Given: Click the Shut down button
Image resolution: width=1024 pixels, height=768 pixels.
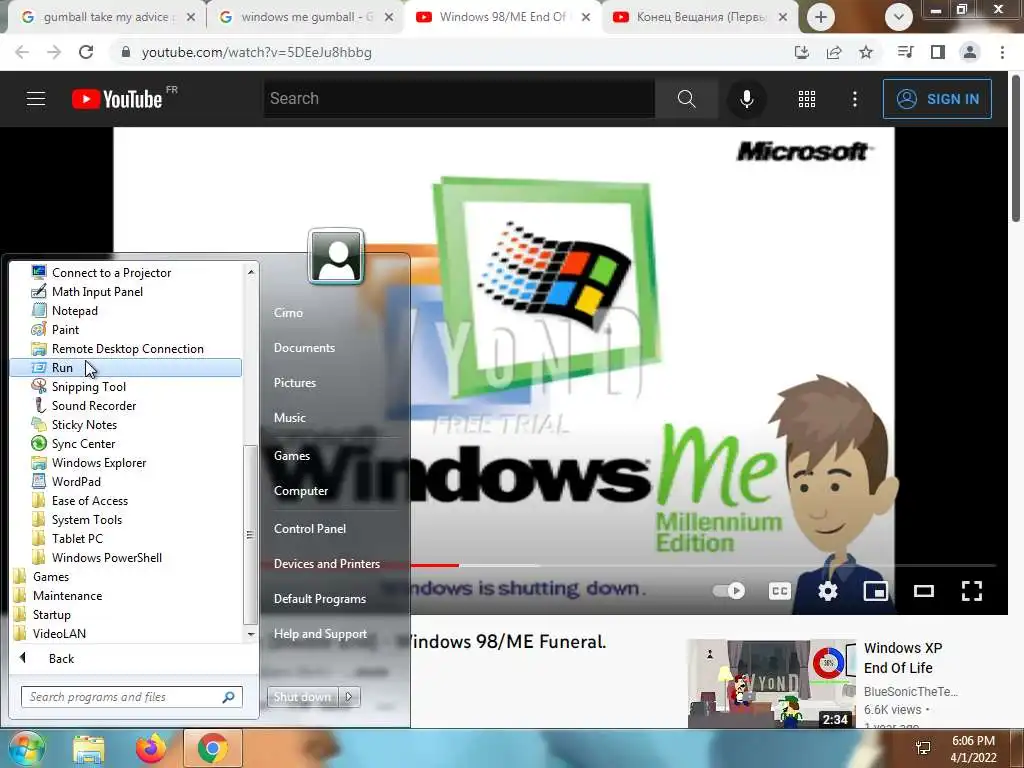Looking at the screenshot, I should tap(302, 697).
